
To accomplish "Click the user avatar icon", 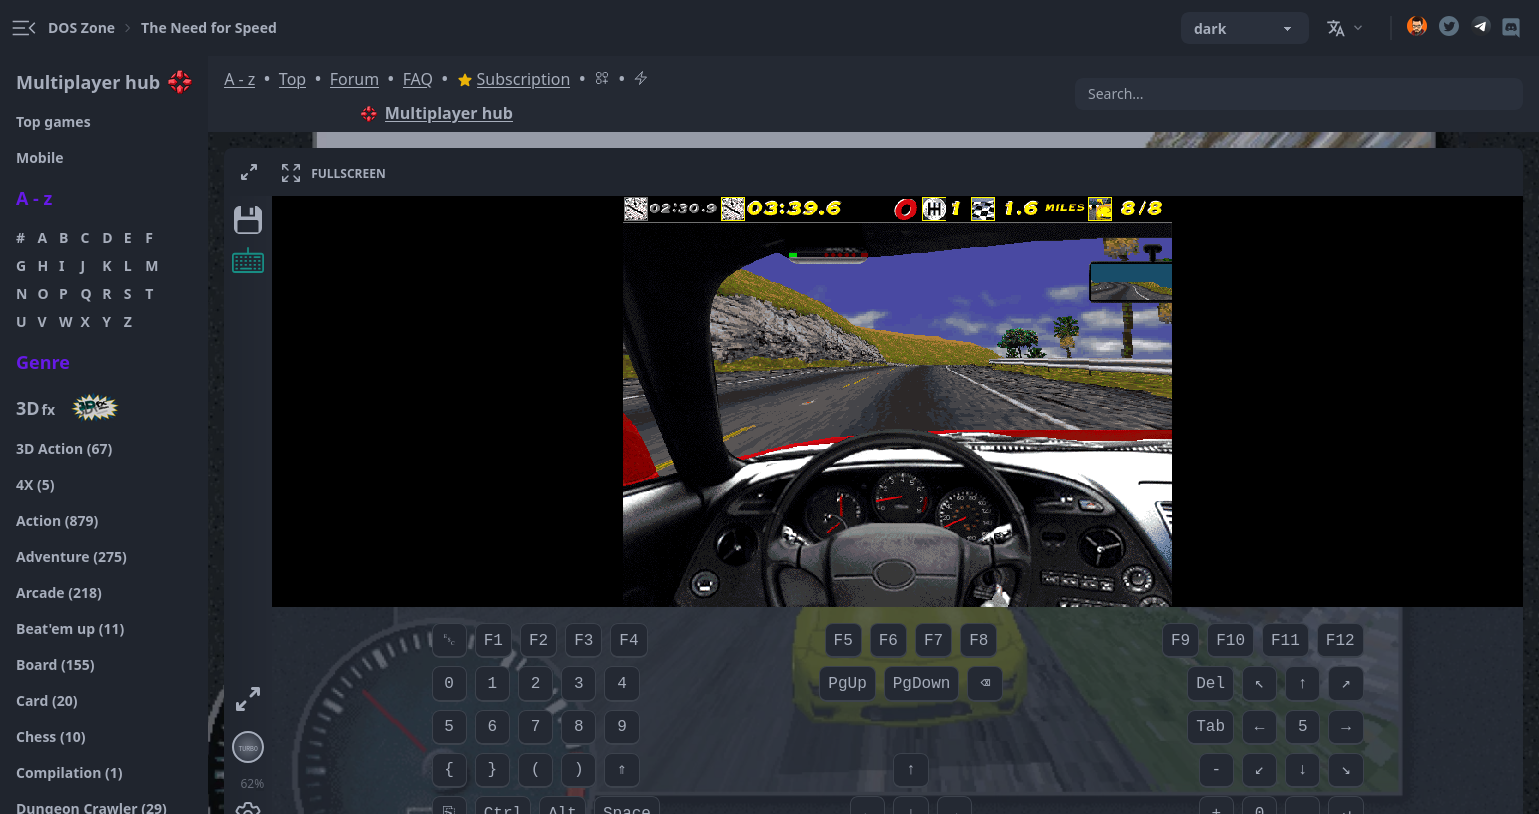I will (1417, 27).
